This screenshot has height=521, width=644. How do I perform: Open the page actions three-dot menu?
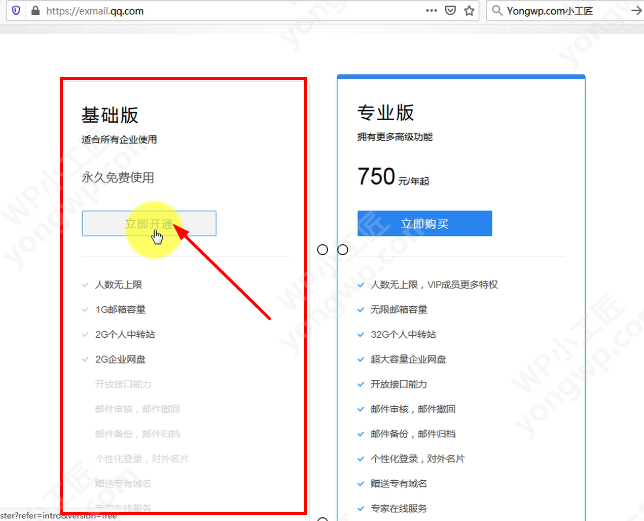click(432, 11)
